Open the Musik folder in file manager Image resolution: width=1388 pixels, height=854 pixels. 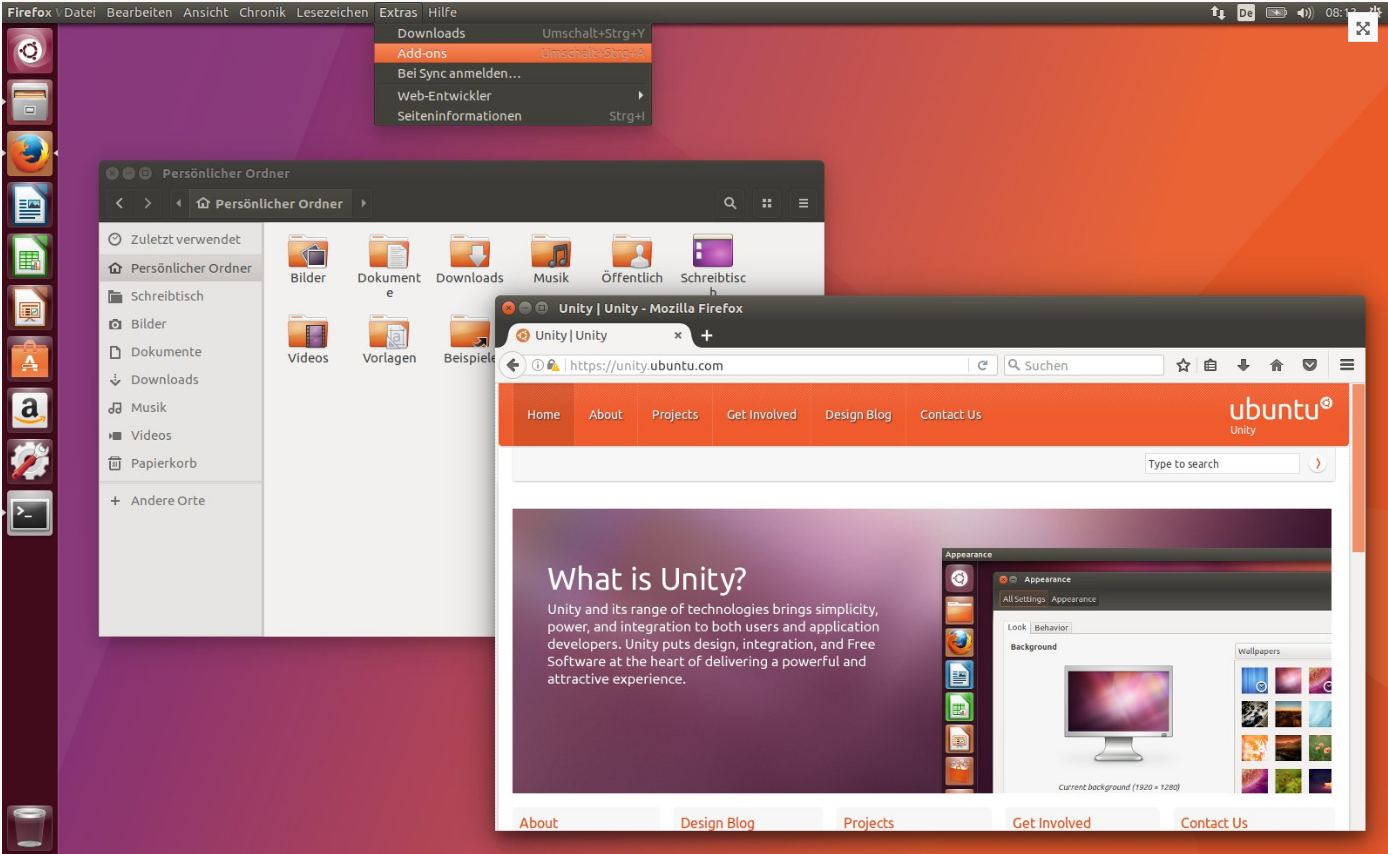tap(550, 260)
